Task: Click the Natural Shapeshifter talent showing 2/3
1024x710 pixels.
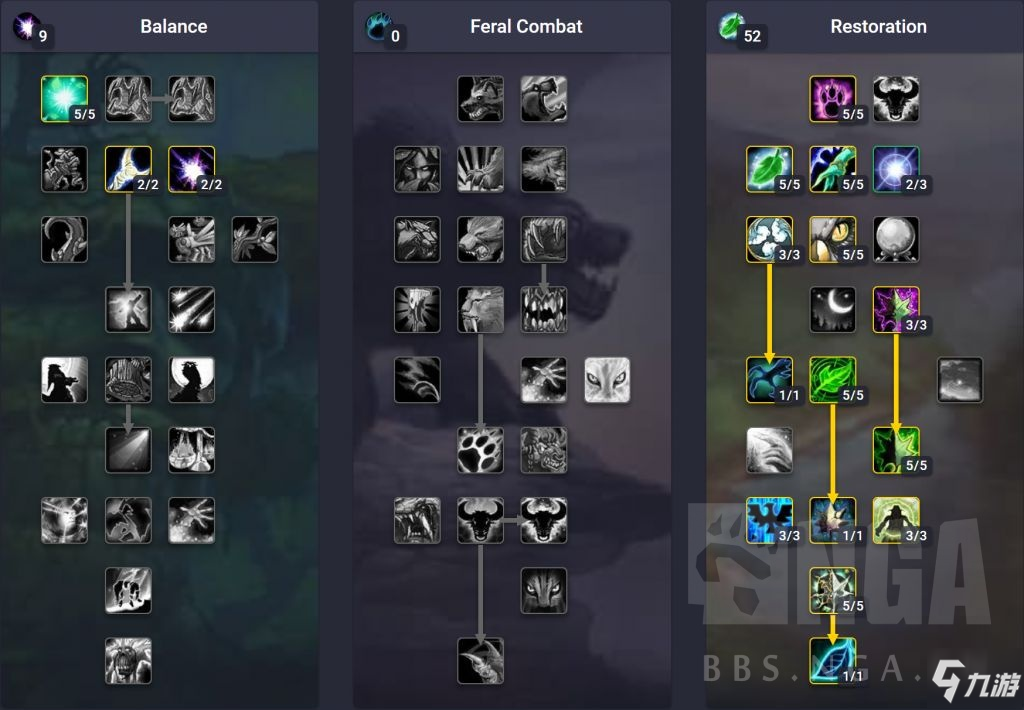Action: [896, 169]
